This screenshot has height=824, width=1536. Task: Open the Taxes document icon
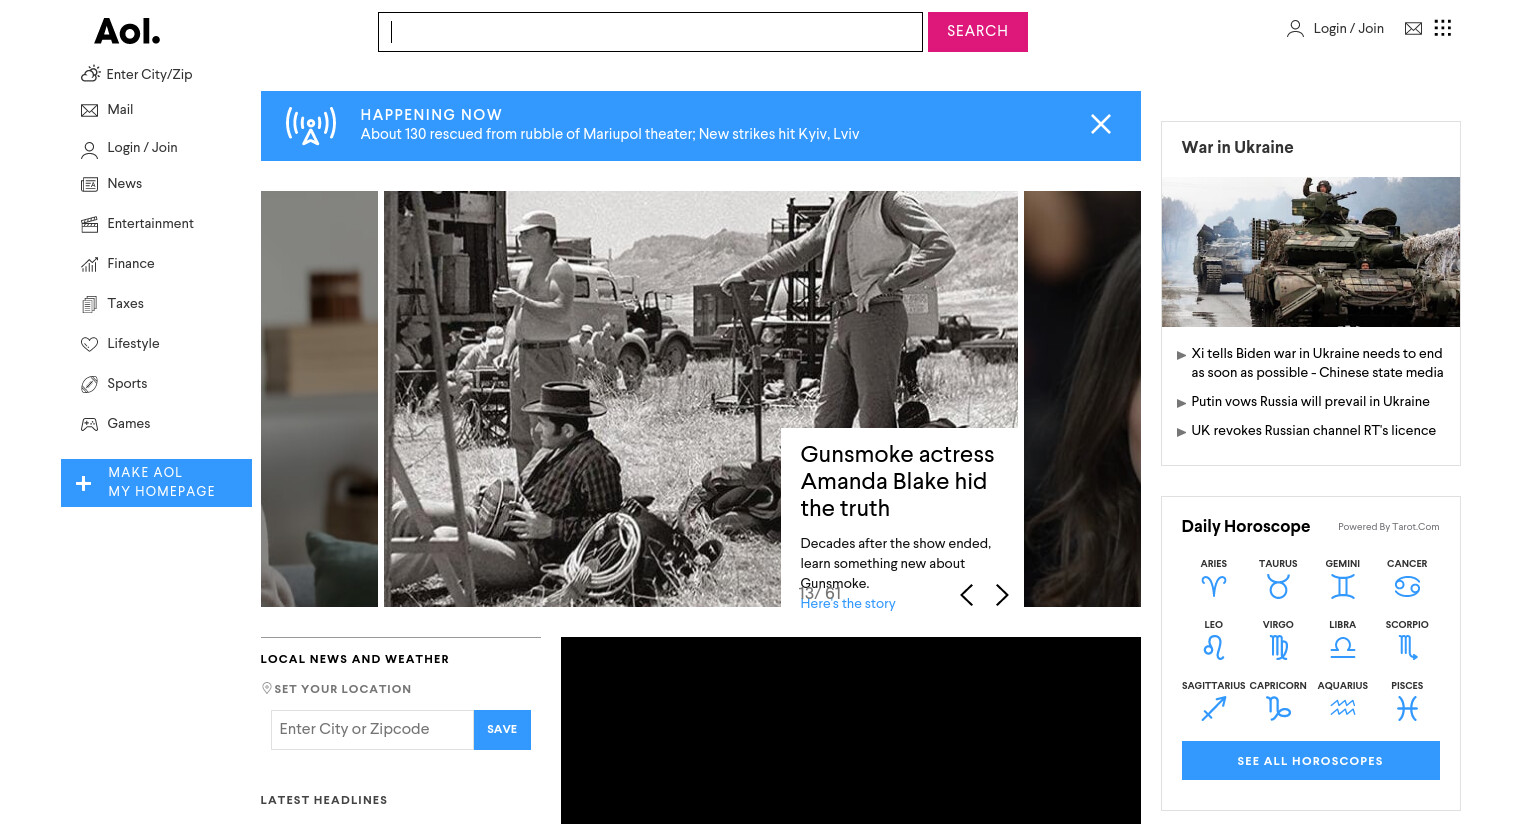click(x=90, y=304)
